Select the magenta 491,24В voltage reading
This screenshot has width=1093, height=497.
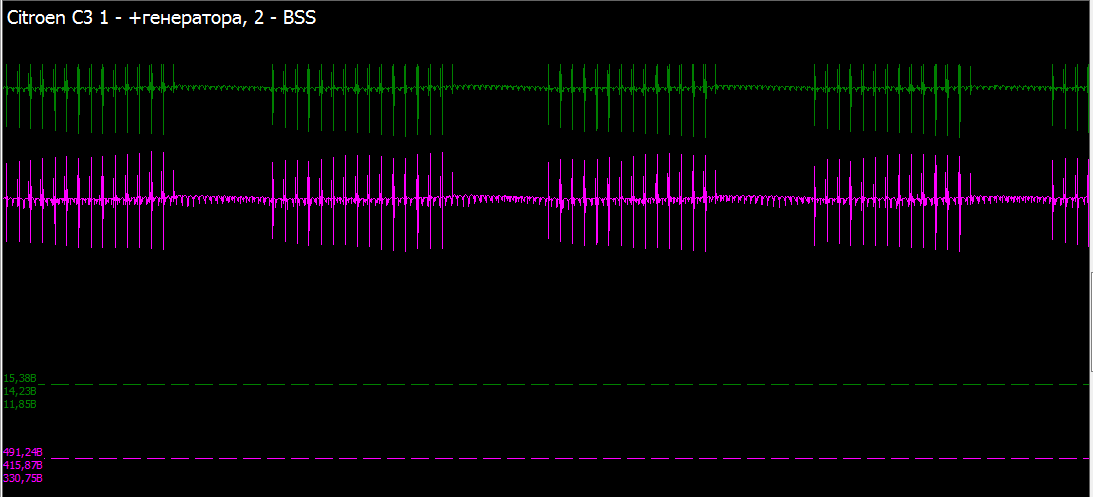point(22,452)
